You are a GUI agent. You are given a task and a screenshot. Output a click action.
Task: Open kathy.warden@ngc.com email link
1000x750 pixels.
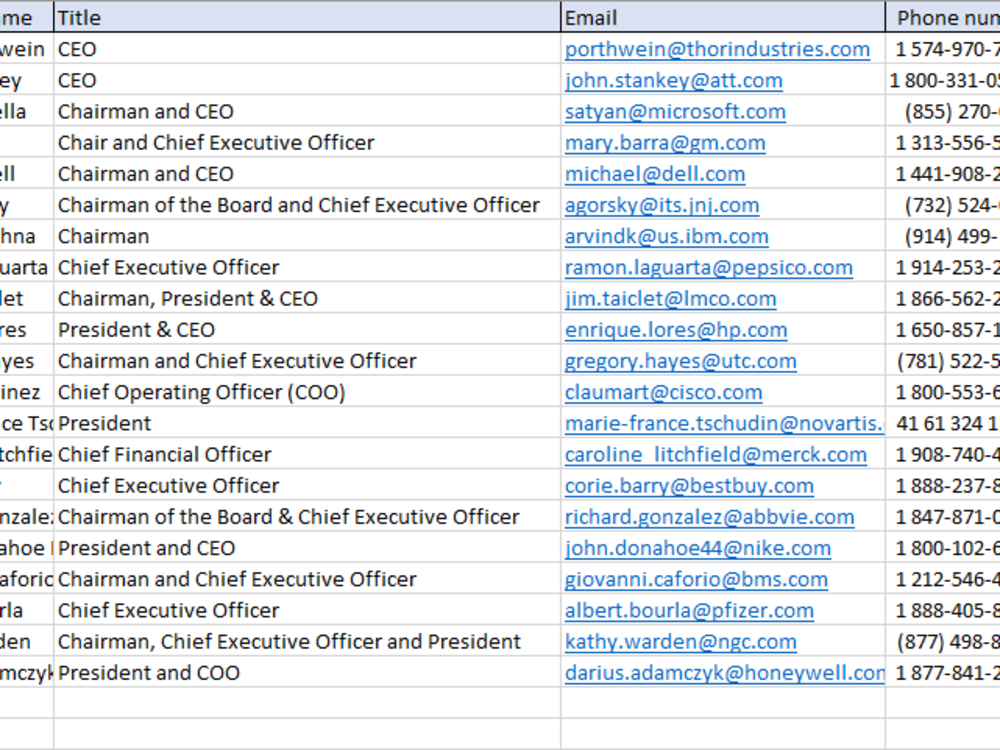[680, 643]
